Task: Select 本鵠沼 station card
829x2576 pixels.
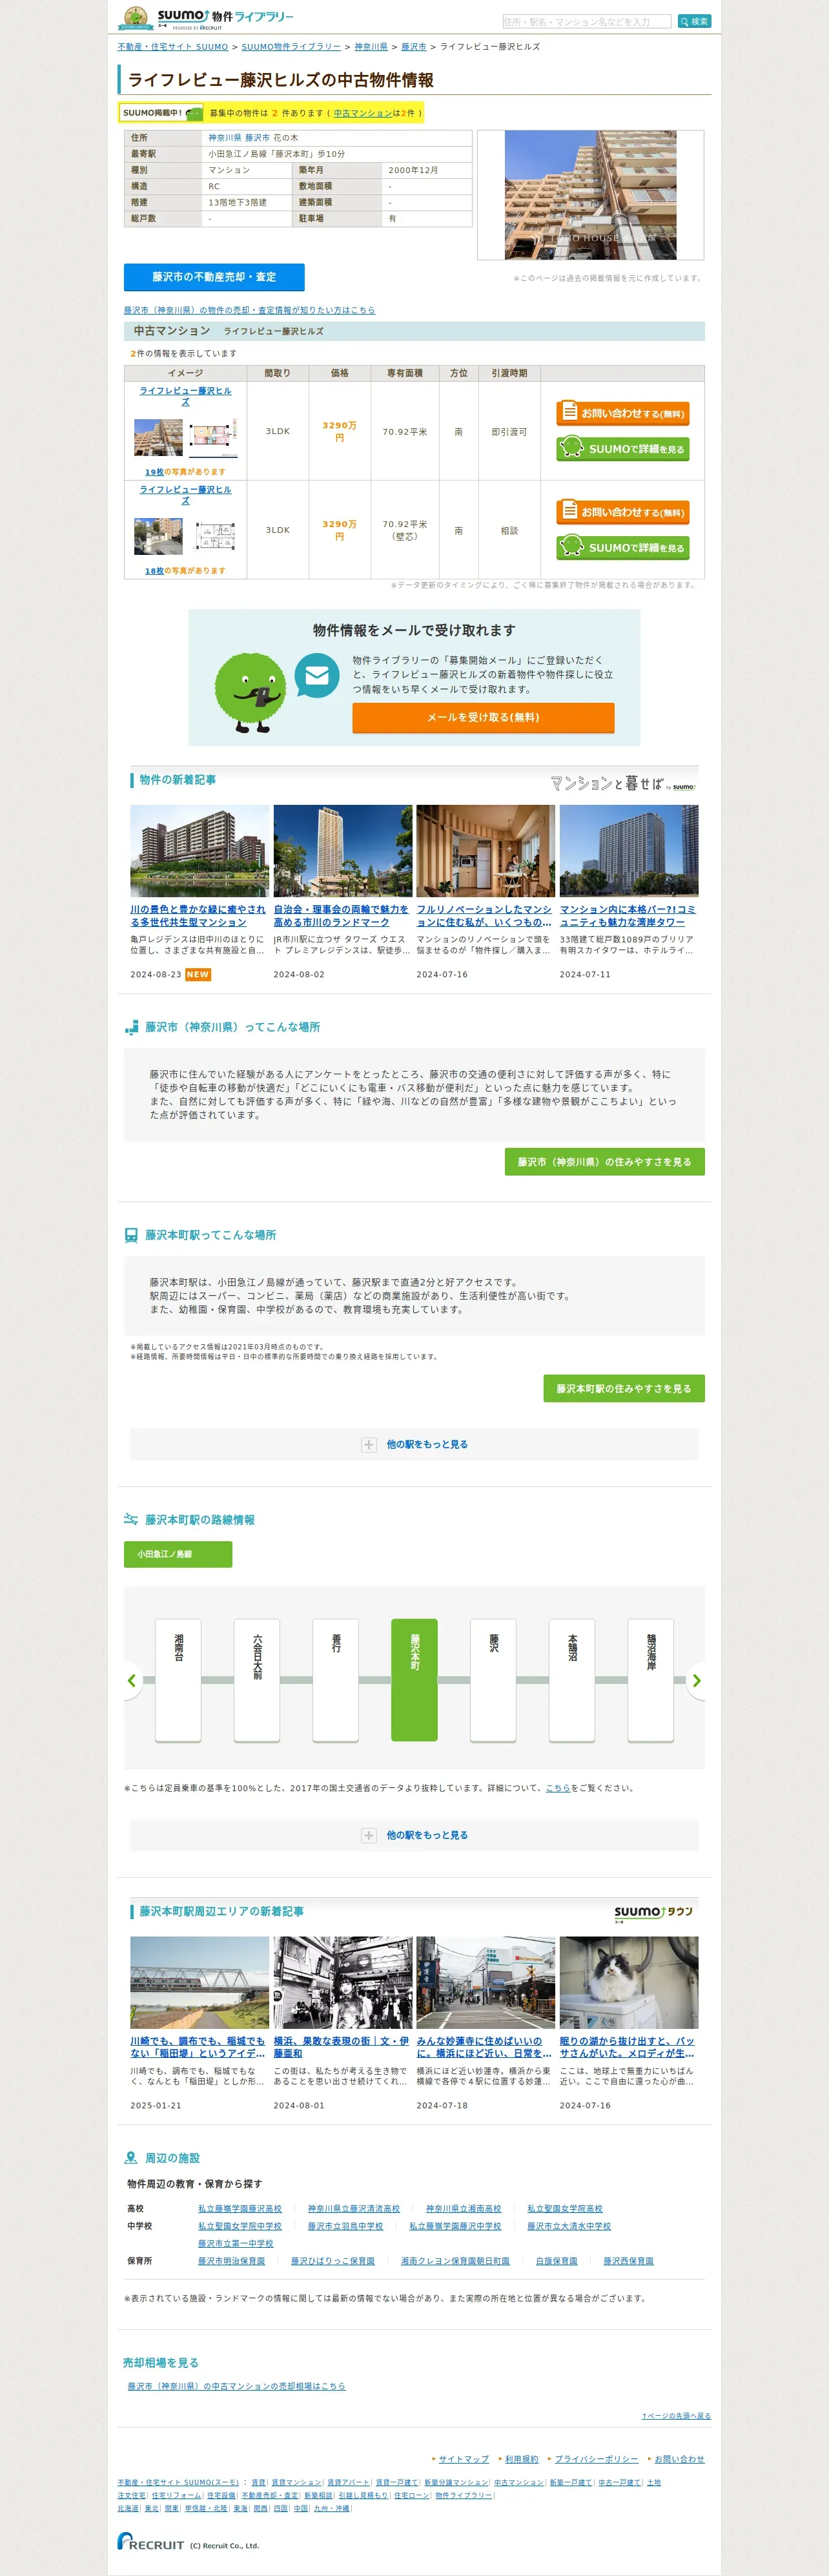Action: click(x=572, y=1680)
